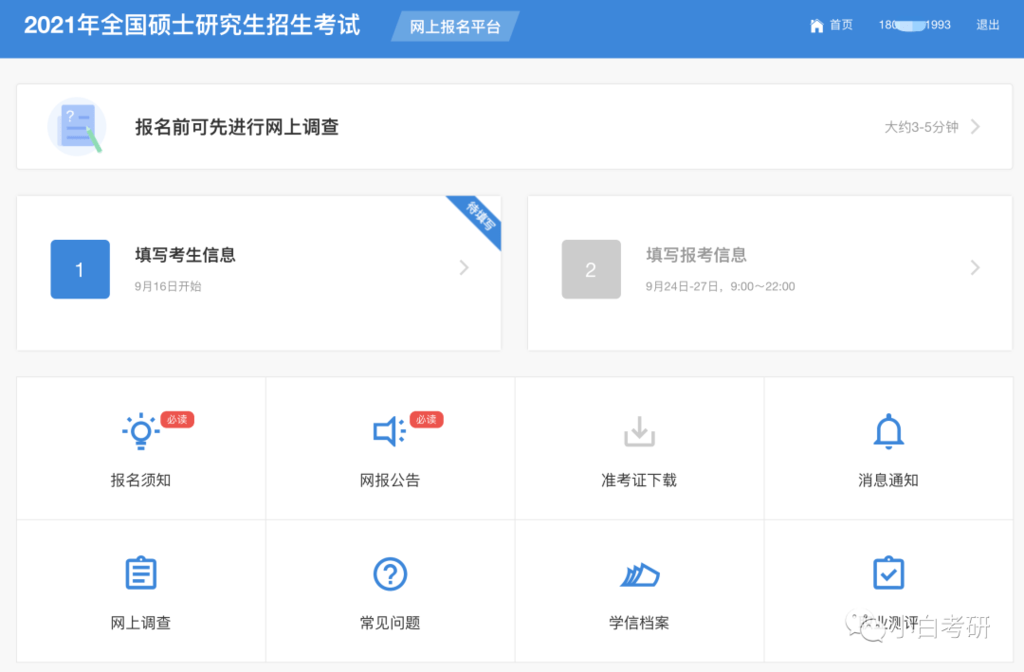
Task: Select the 职业测评 clipboard check icon
Action: 888,573
